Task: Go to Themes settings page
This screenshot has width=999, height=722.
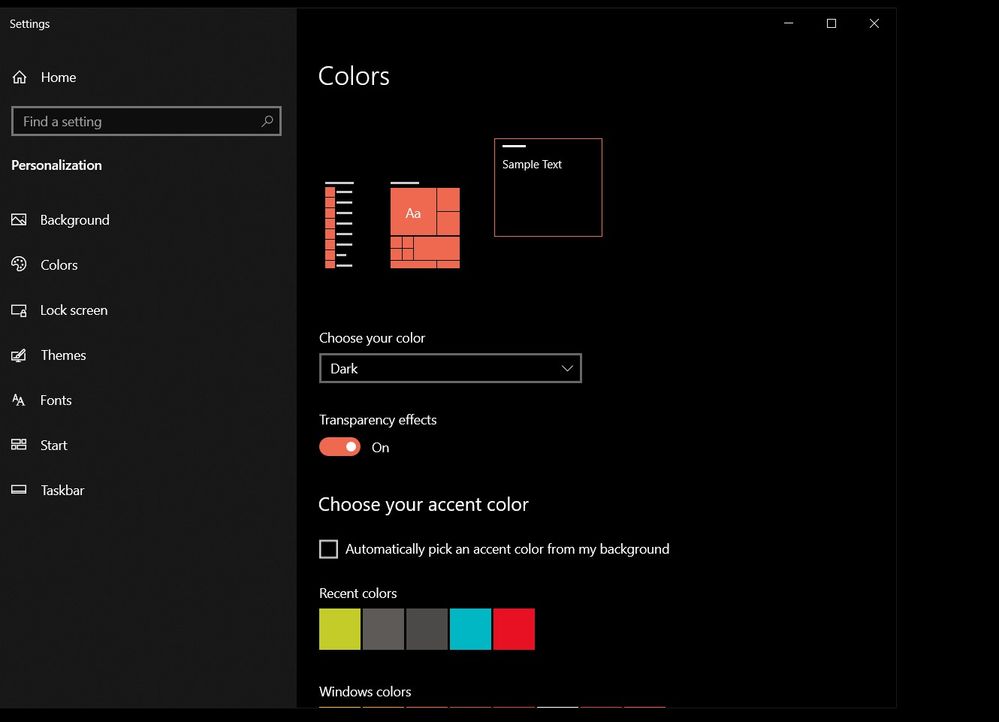Action: tap(63, 355)
